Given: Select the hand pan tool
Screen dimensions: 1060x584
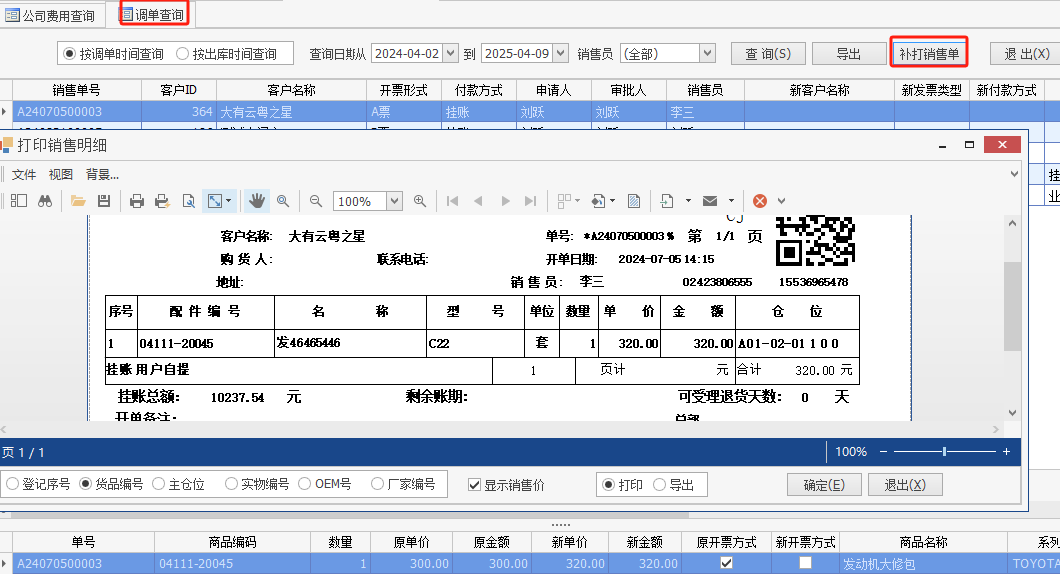Looking at the screenshot, I should (x=256, y=201).
